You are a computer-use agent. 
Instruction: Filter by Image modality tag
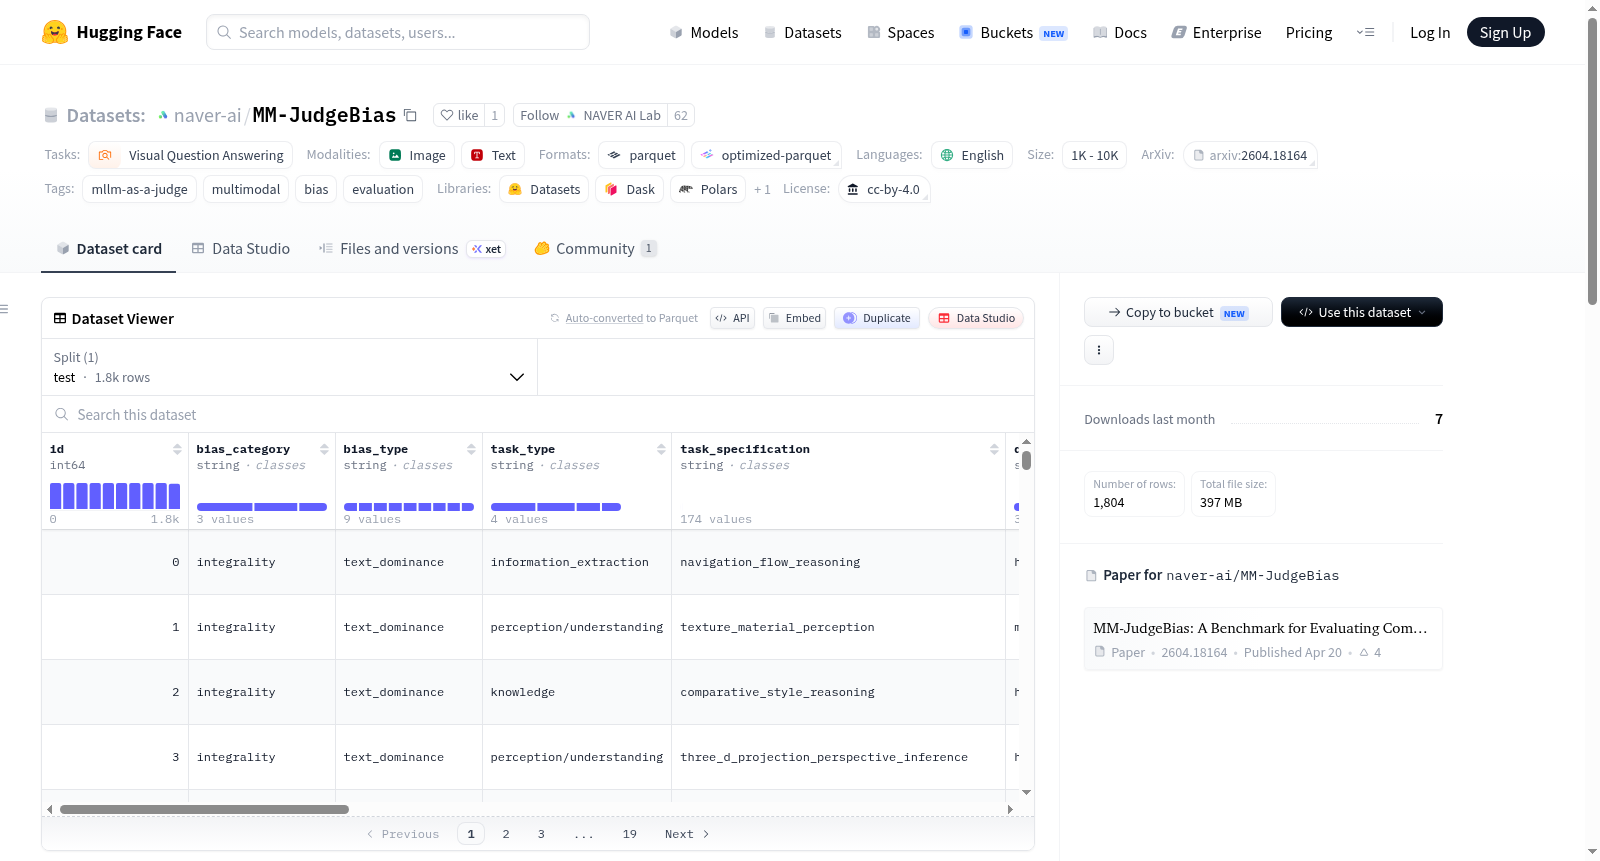[x=417, y=155]
